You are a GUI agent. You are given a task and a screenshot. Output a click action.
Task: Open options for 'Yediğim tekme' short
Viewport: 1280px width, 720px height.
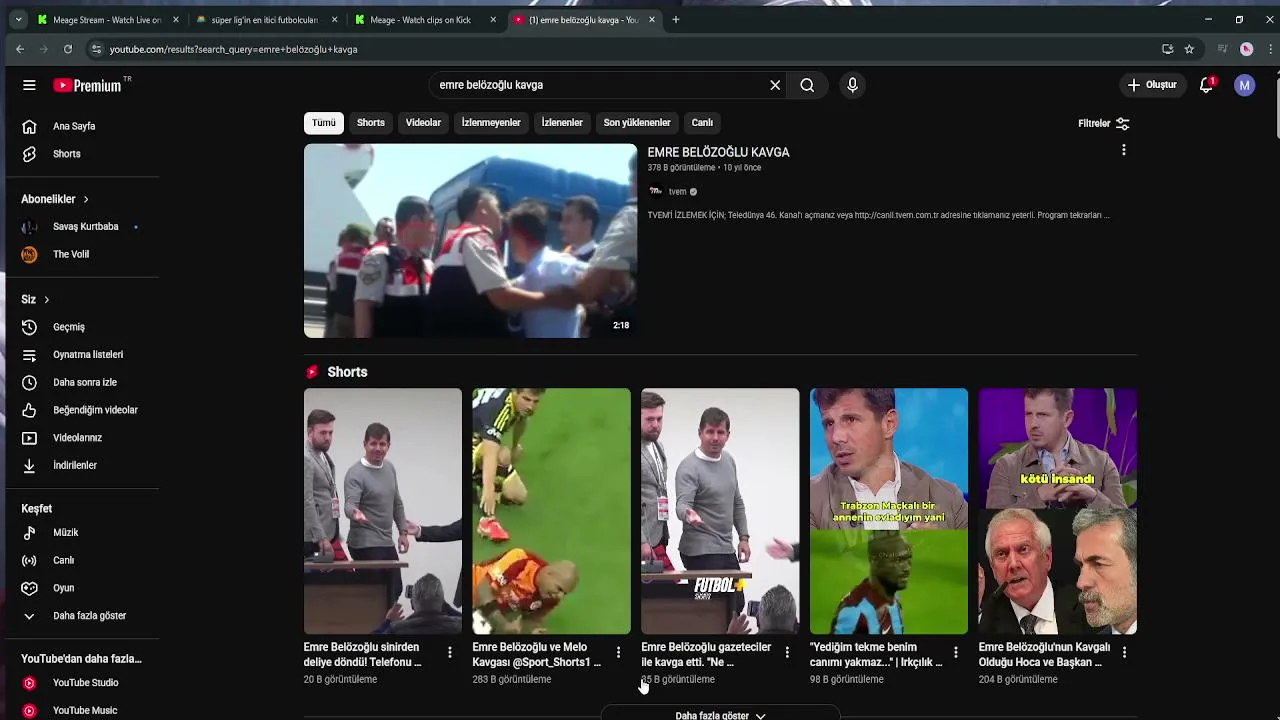pyautogui.click(x=955, y=653)
